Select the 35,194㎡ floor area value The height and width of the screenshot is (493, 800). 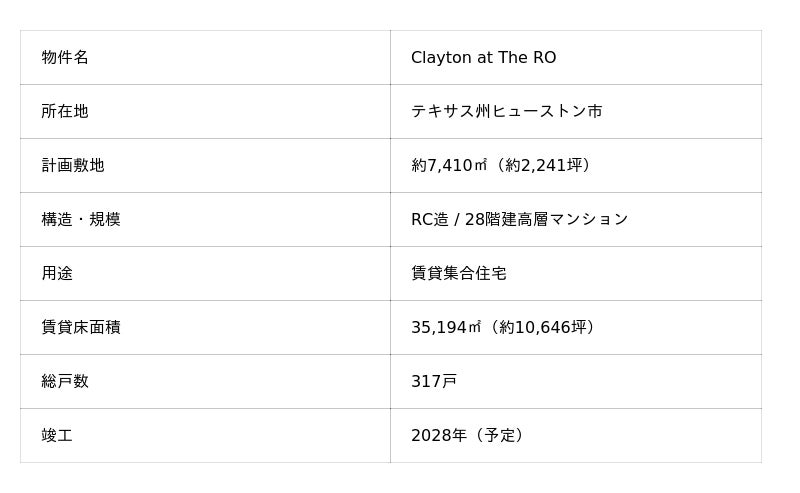(446, 328)
